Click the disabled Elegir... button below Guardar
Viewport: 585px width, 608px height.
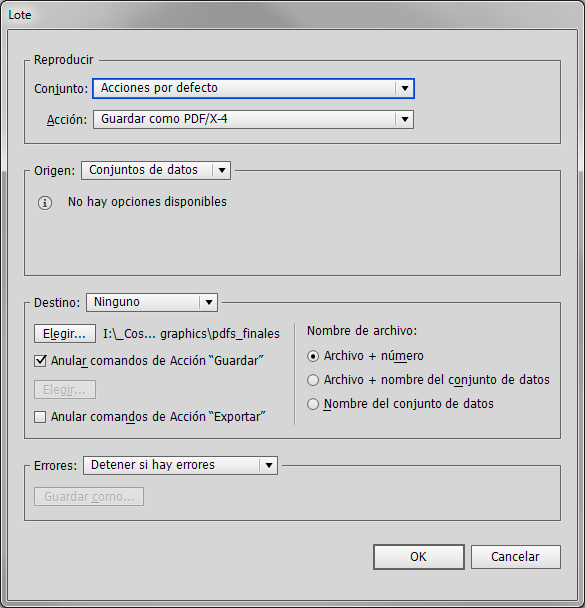[x=65, y=390]
